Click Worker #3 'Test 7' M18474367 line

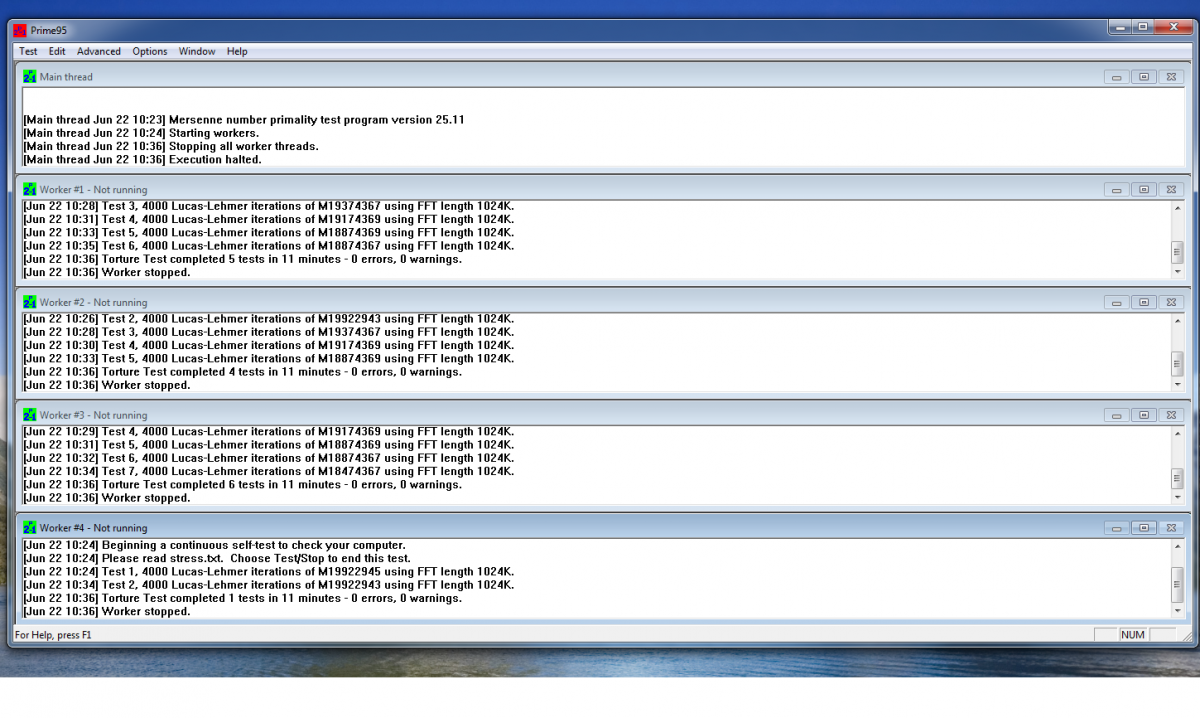click(x=268, y=471)
